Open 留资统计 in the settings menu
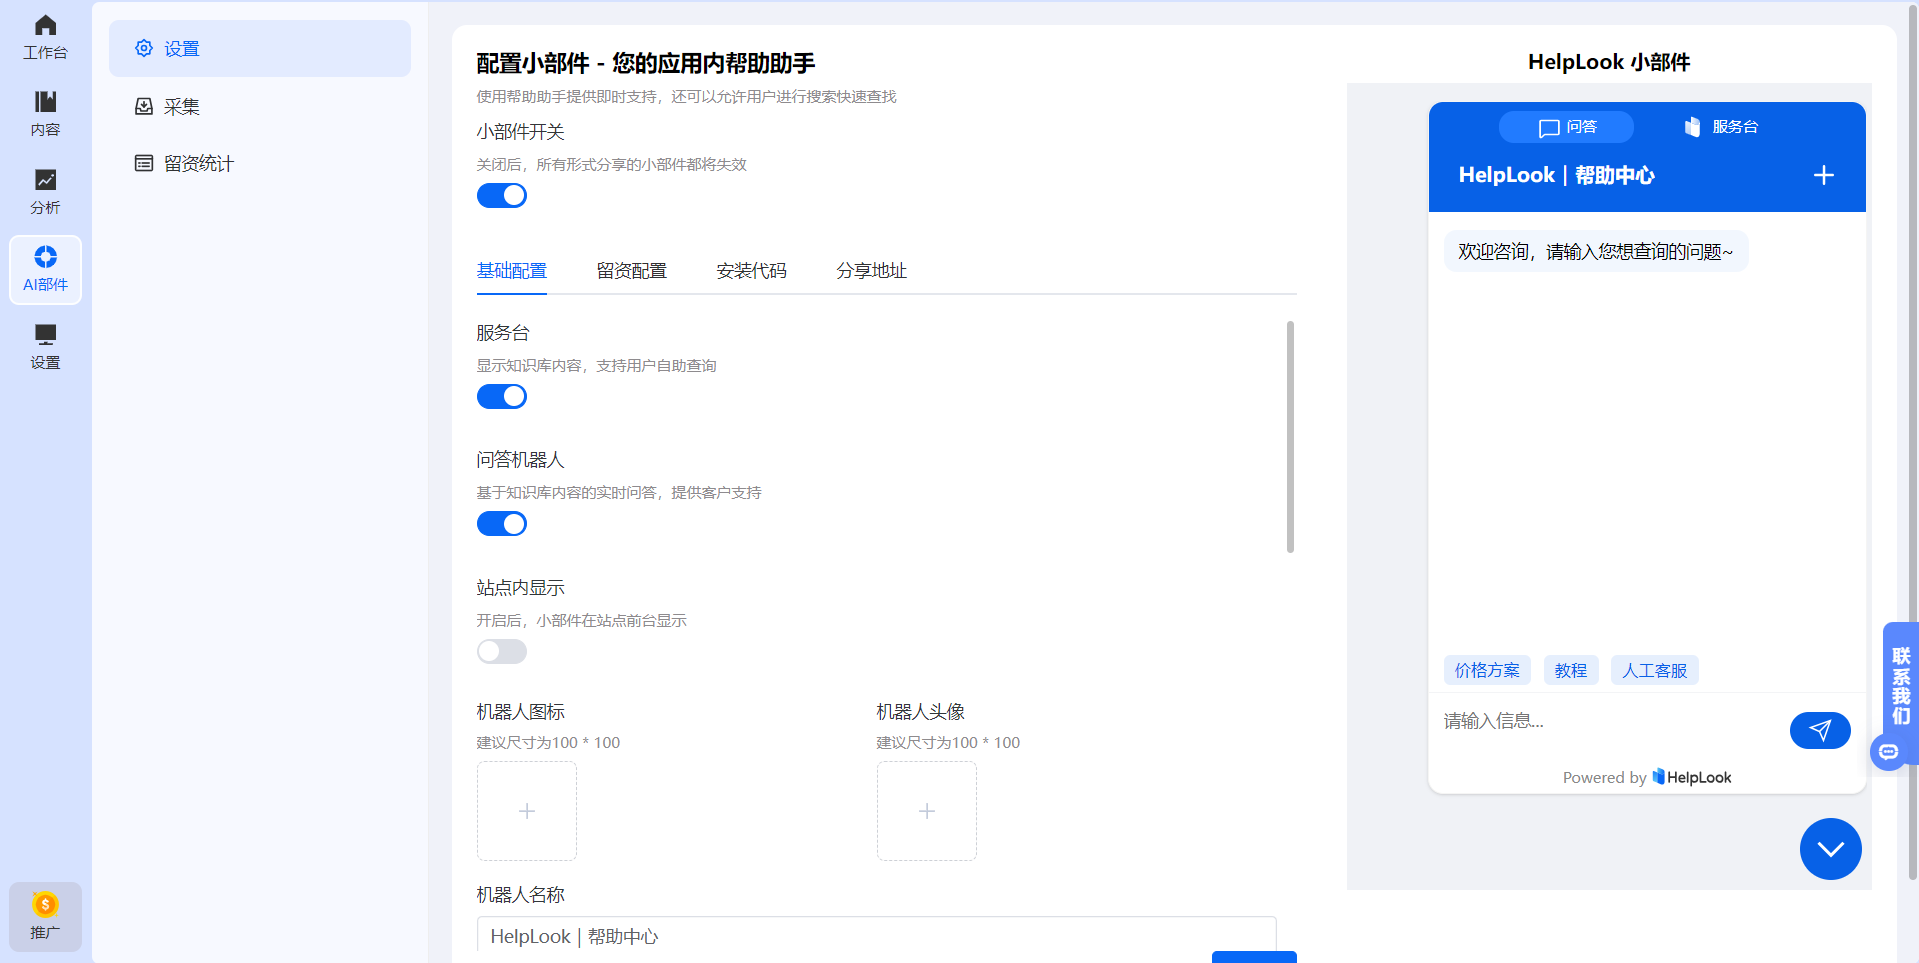 tap(198, 163)
